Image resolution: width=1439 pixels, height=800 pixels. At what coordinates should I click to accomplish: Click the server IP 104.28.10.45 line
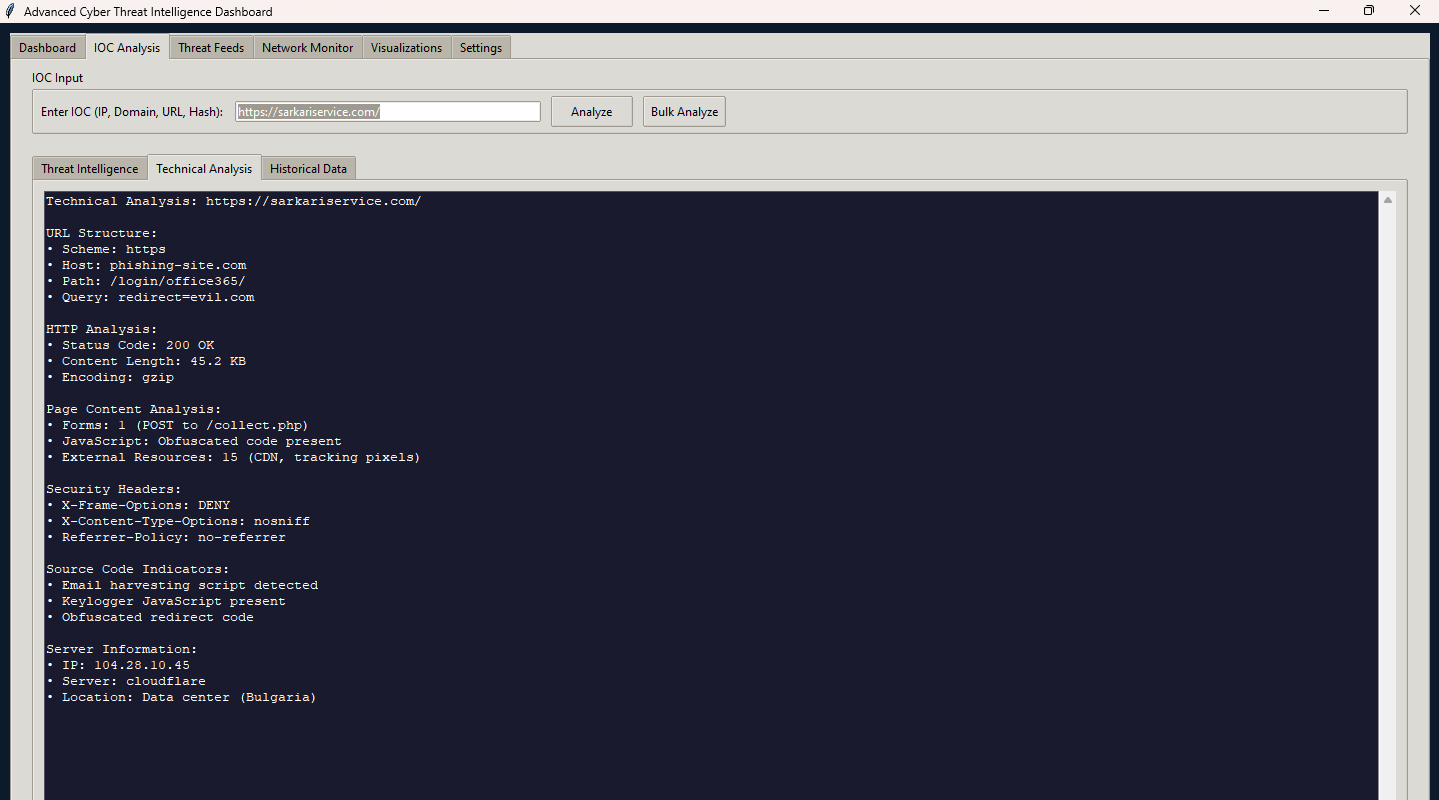pos(125,665)
